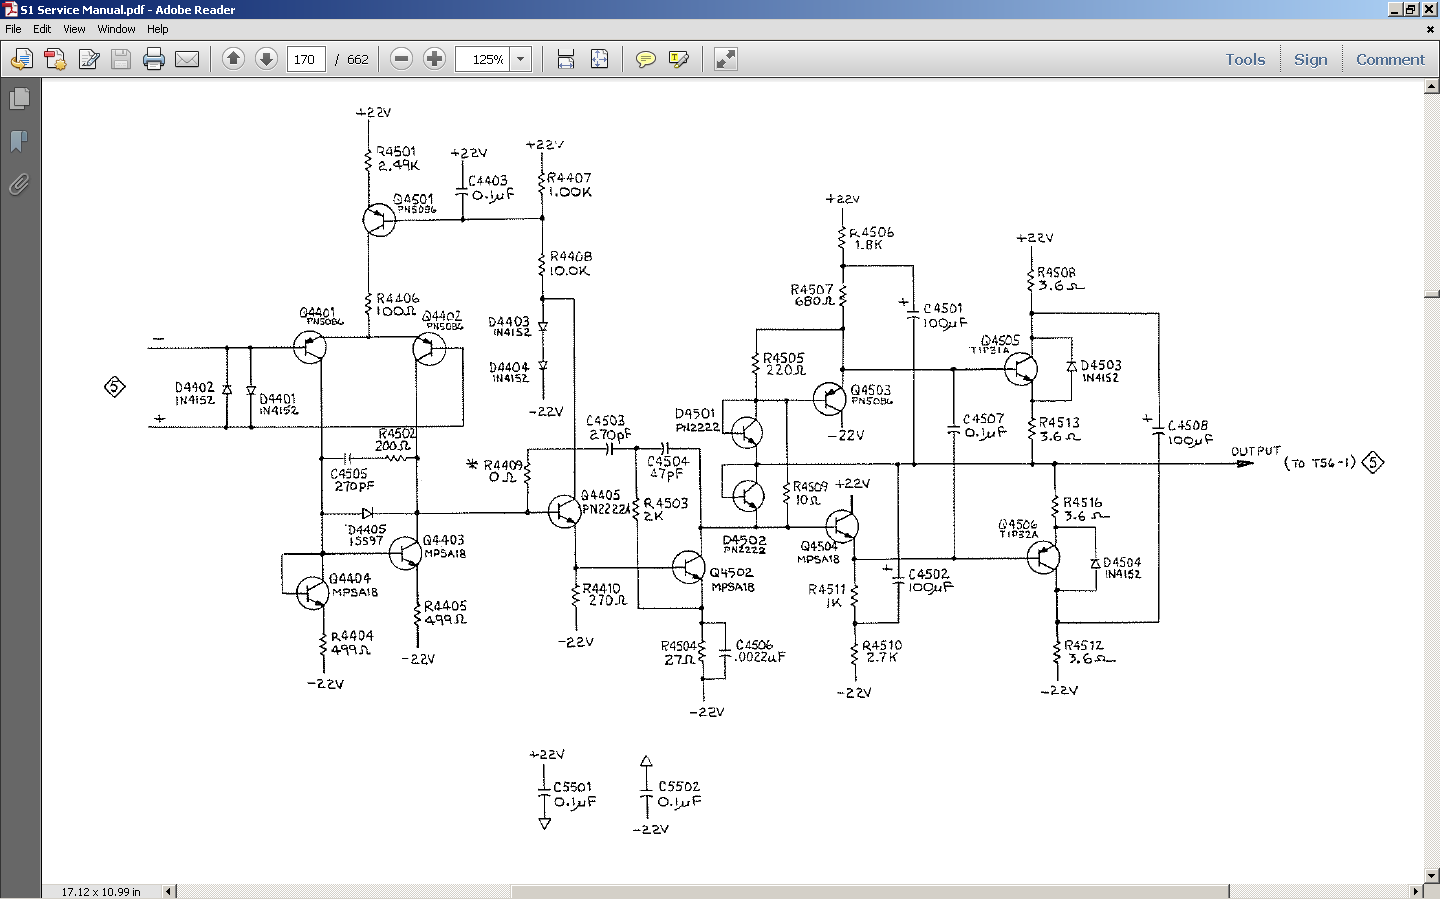Print the document using printer icon
The height and width of the screenshot is (900, 1440).
tap(154, 60)
